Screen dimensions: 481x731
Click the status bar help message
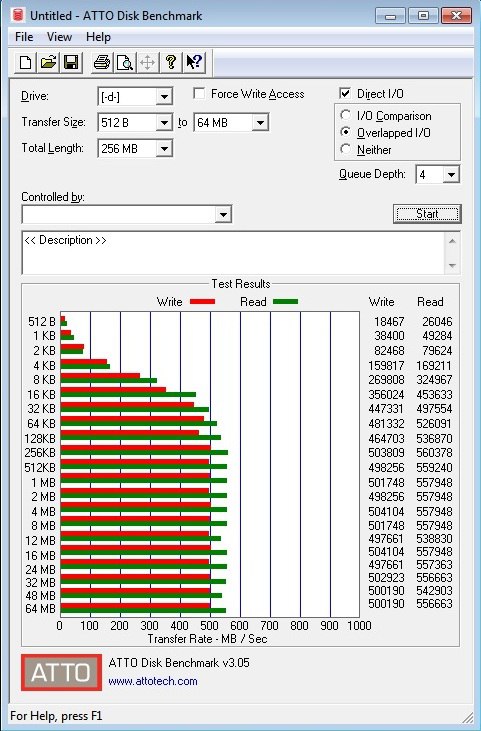pyautogui.click(x=56, y=716)
